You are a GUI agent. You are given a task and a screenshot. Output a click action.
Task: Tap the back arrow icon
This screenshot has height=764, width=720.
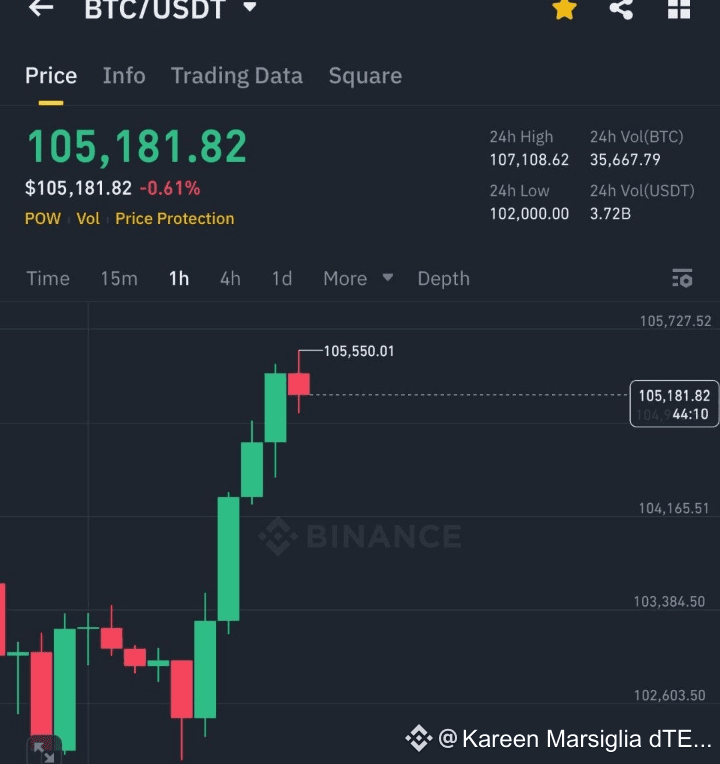tap(41, 7)
